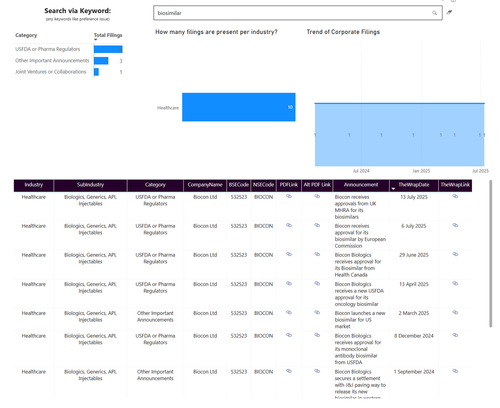Viewport: 500px width, 408px height.
Task: Click 13 July 2025 date cell
Action: (x=414, y=197)
